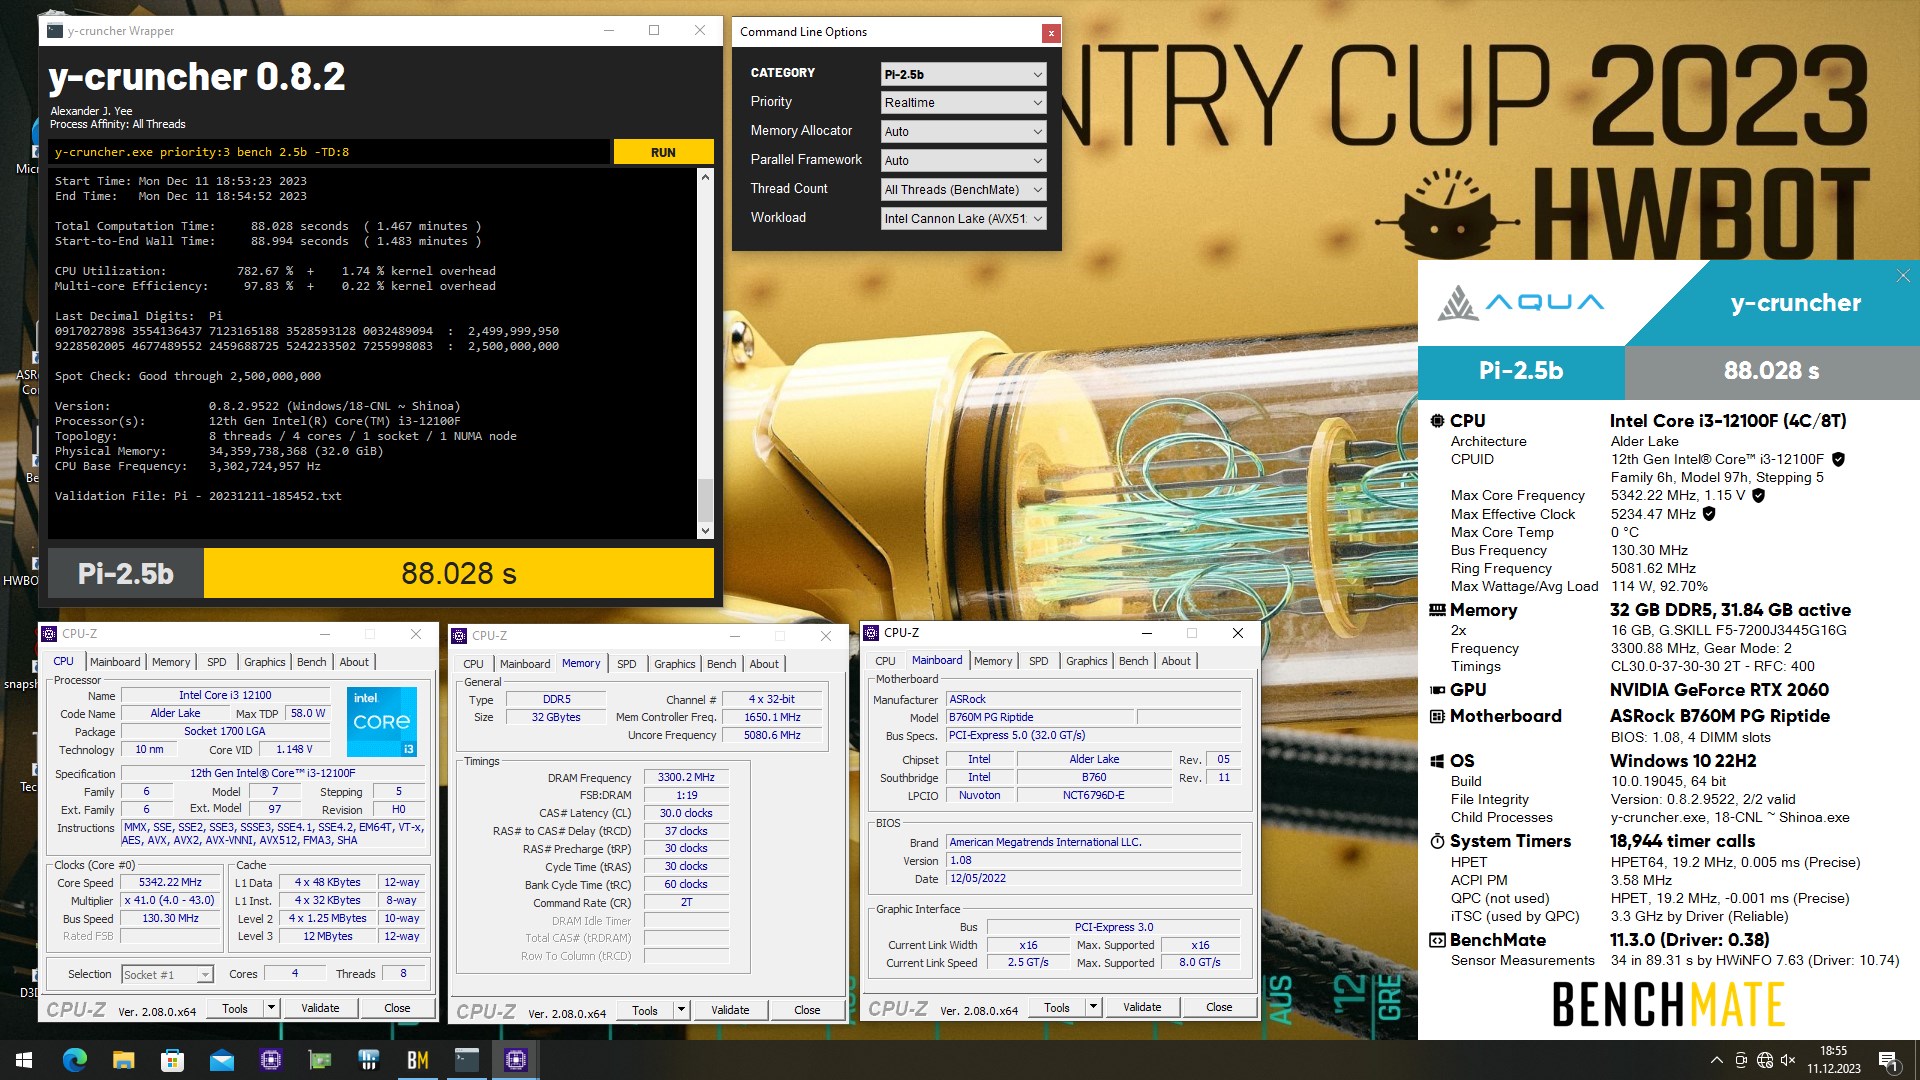The width and height of the screenshot is (1920, 1080).
Task: Switch to the CPU tab in the CPU-Z Mainboard window
Action: pos(885,661)
